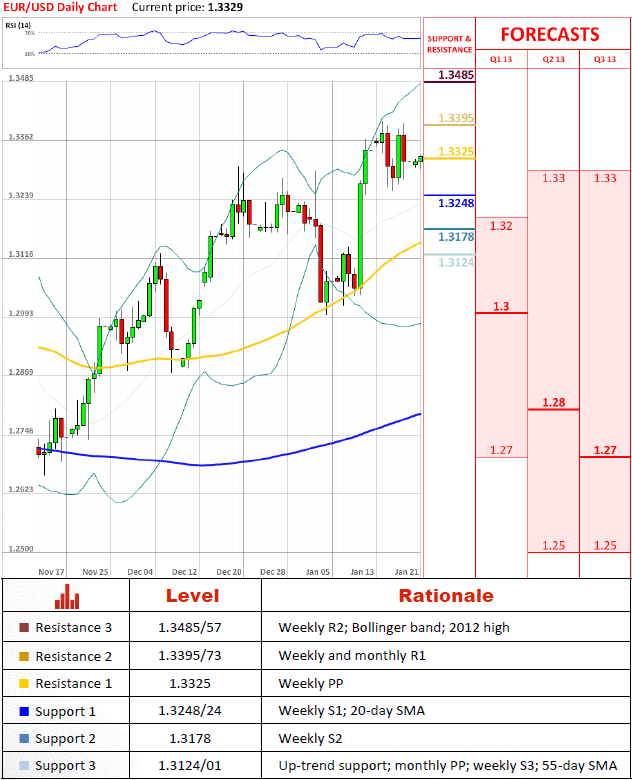Select the EUR/USD Daily Chart title
The width and height of the screenshot is (632, 780).
tap(60, 7)
